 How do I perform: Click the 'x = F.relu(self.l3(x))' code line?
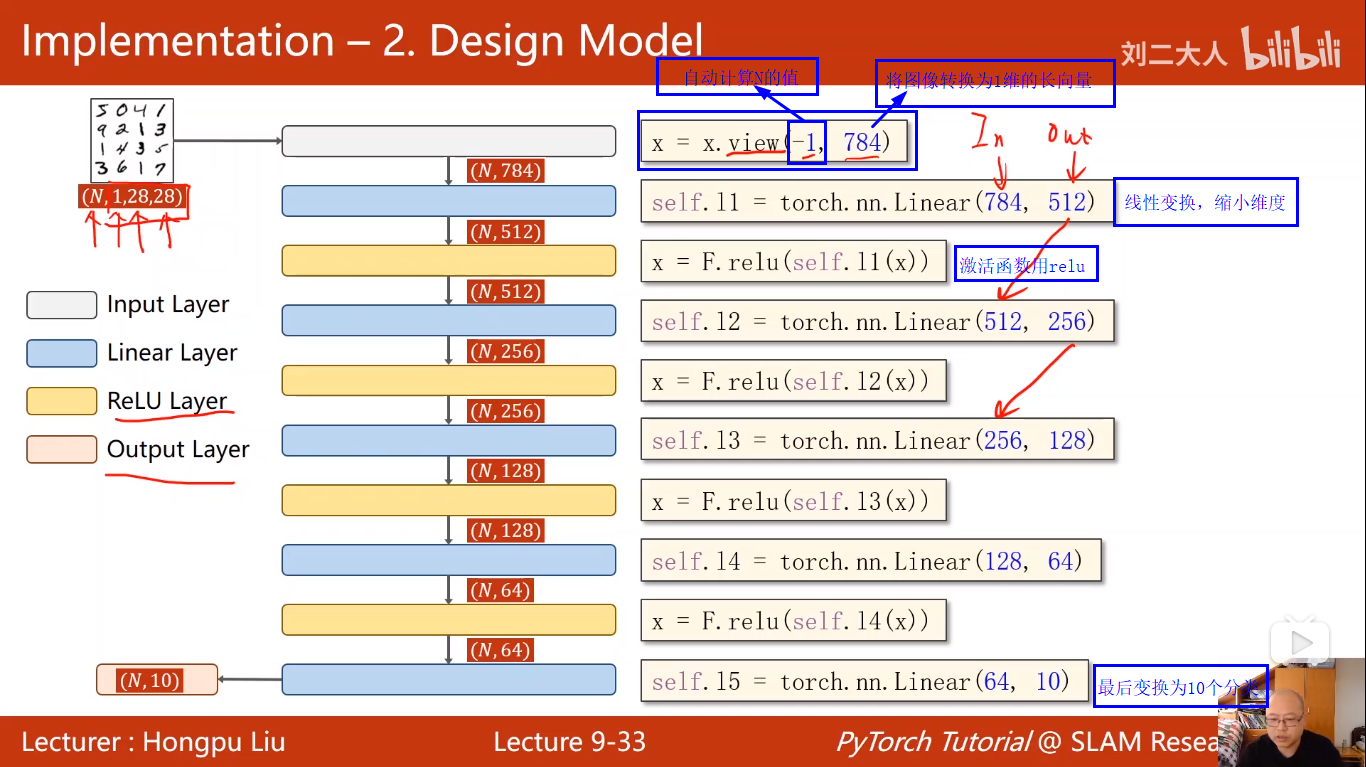coord(792,501)
